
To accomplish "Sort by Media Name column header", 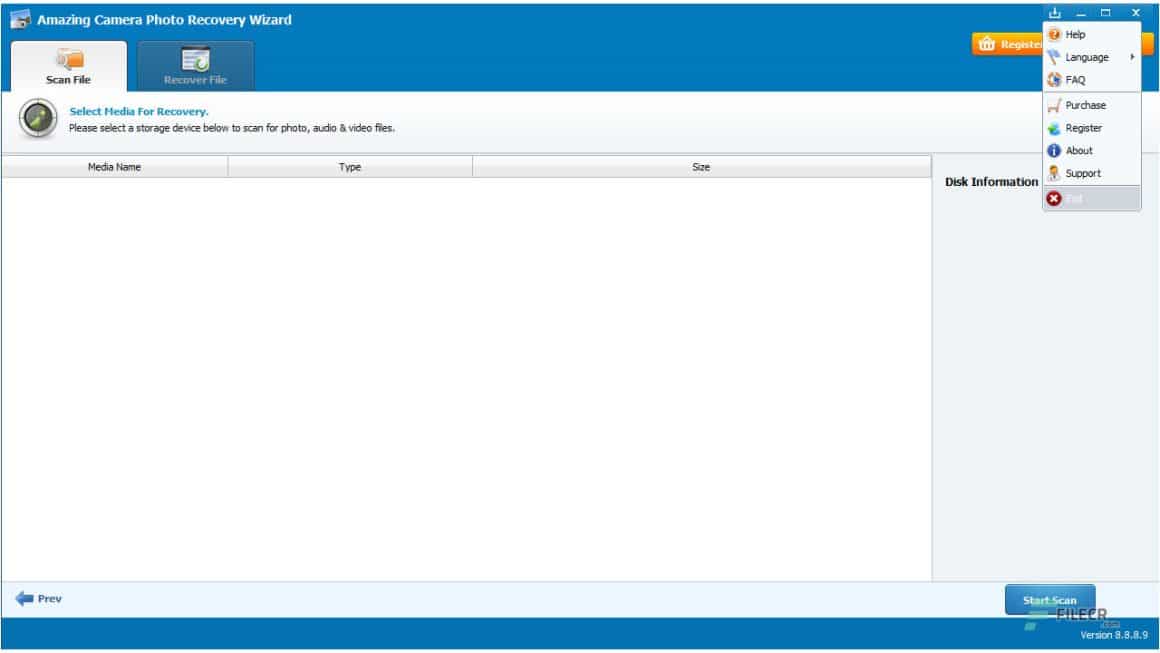I will coord(115,167).
